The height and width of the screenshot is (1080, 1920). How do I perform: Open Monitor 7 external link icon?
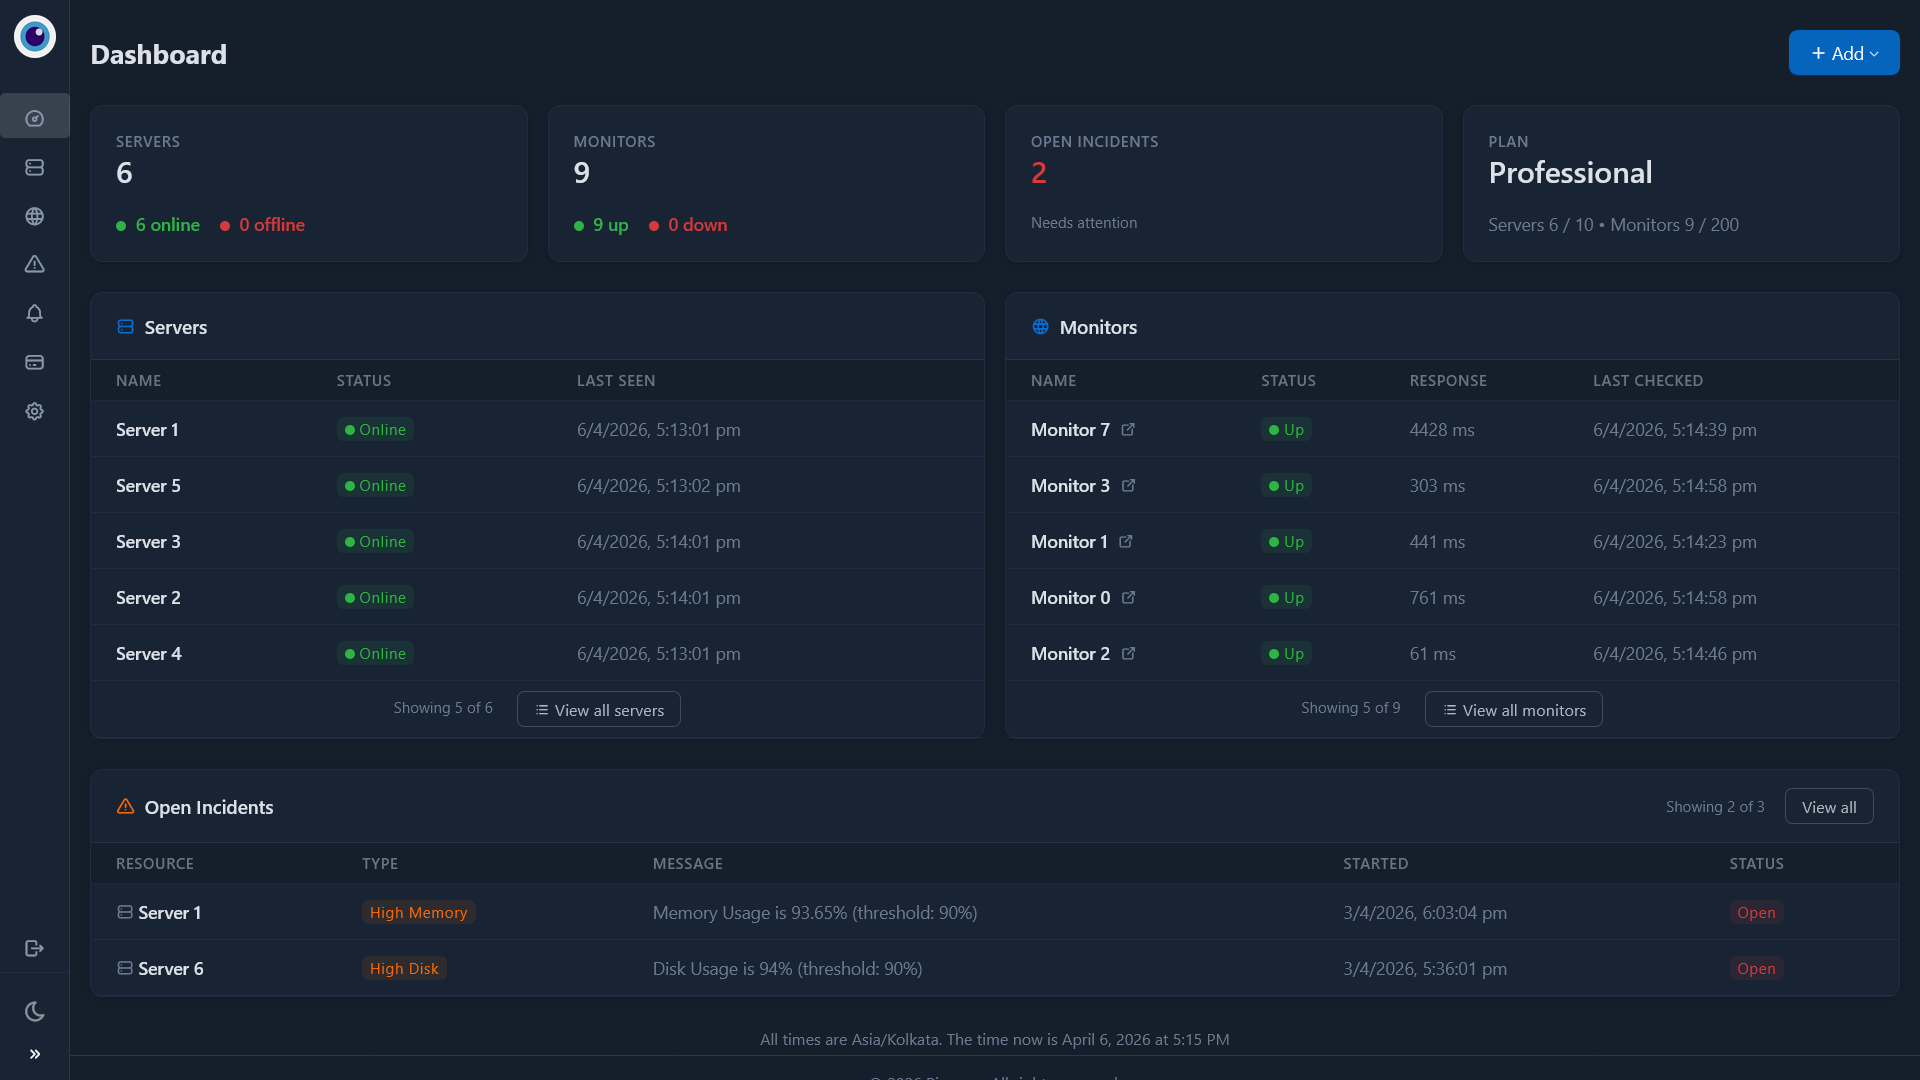coord(1128,429)
